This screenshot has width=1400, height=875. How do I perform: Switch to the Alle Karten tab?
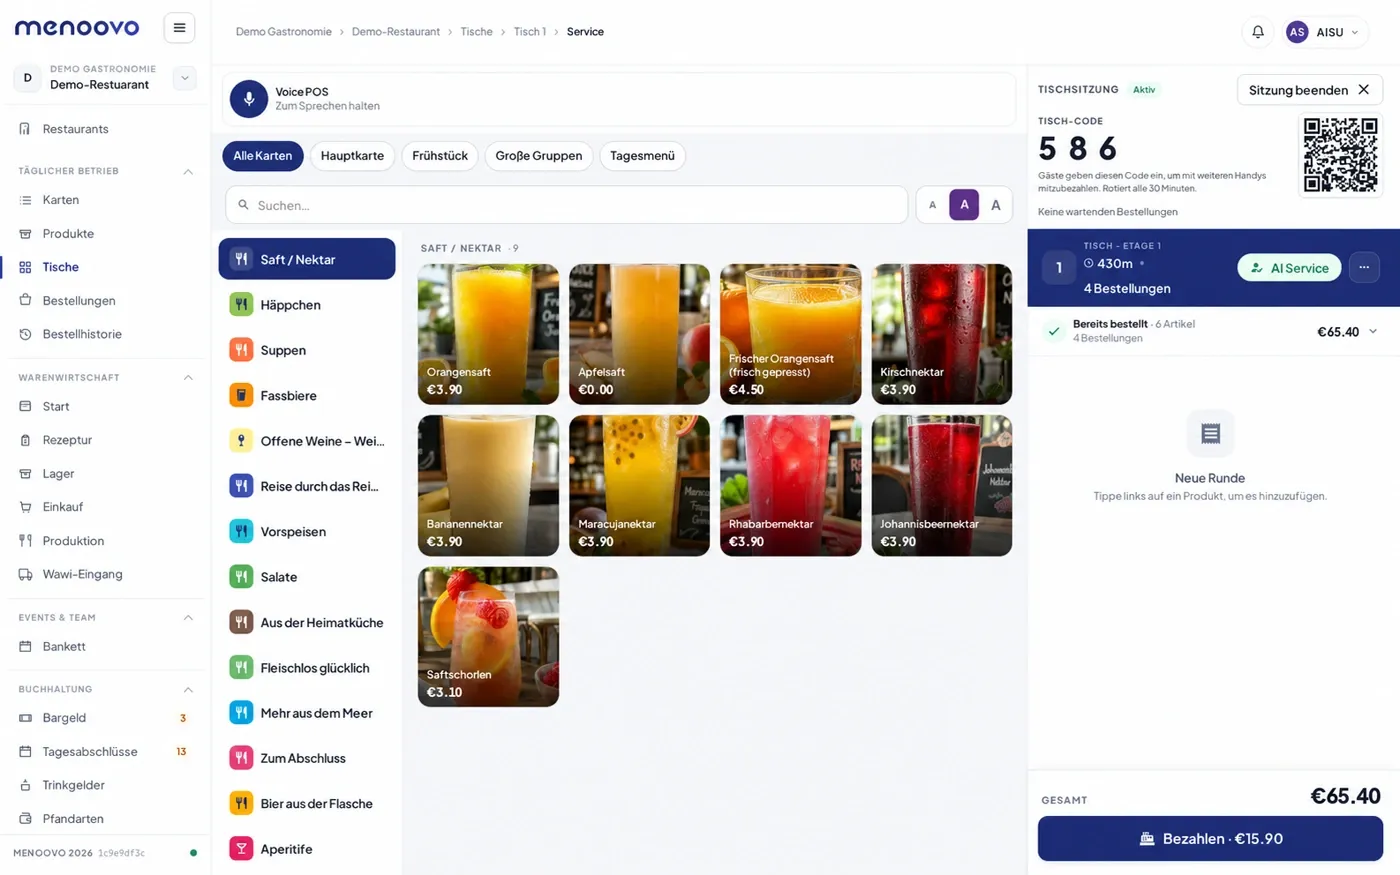pyautogui.click(x=263, y=156)
